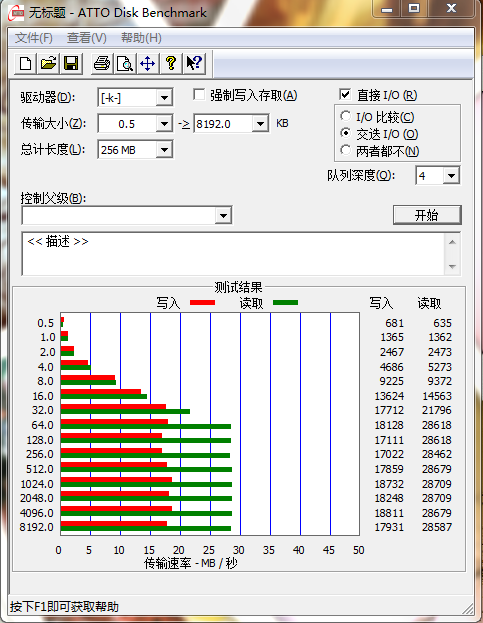Click the read value 635 for 0.5 KB

tap(442, 323)
